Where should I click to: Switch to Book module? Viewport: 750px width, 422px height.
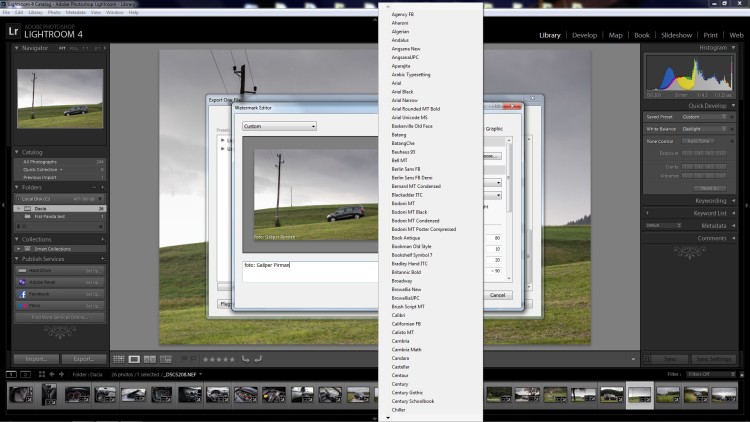click(642, 35)
